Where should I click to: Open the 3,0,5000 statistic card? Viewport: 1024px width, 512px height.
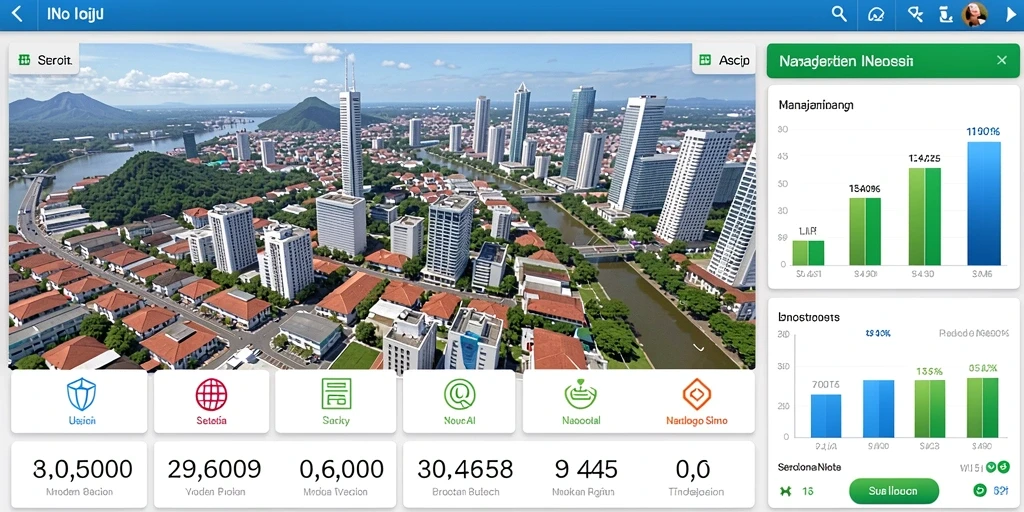[79, 475]
